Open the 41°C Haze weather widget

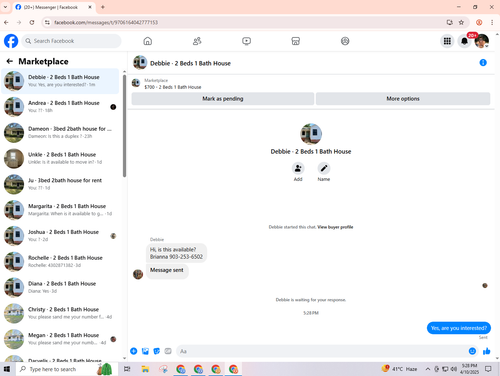point(400,369)
